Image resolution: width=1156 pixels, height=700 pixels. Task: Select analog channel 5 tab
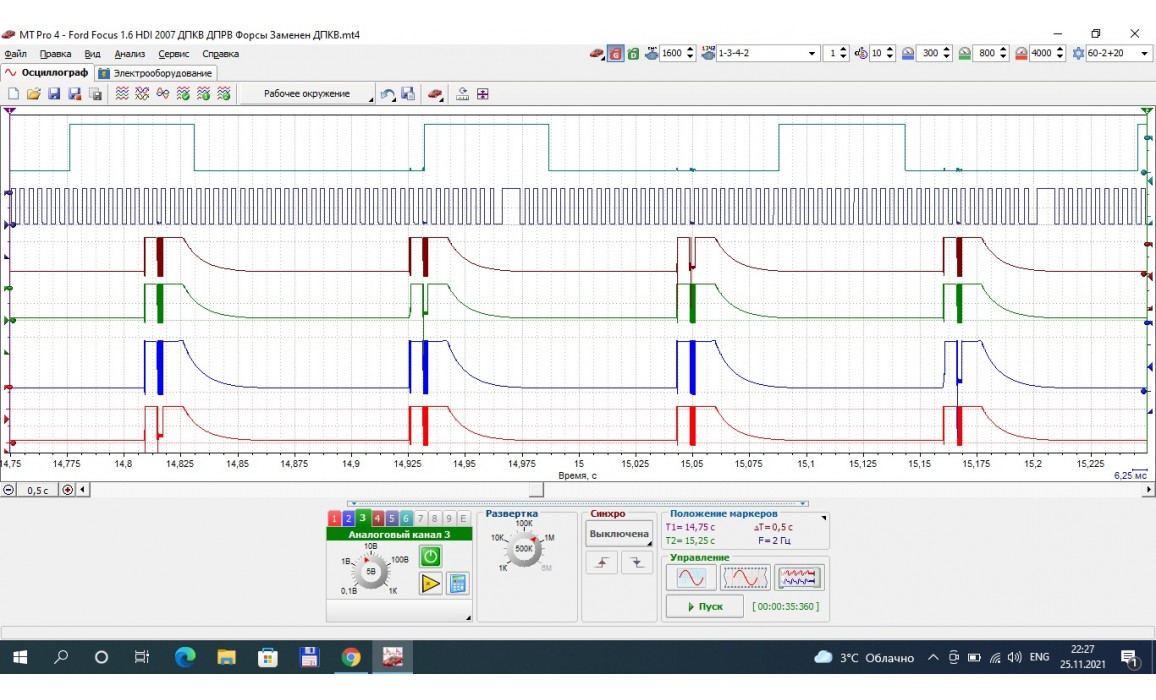pyautogui.click(x=392, y=518)
